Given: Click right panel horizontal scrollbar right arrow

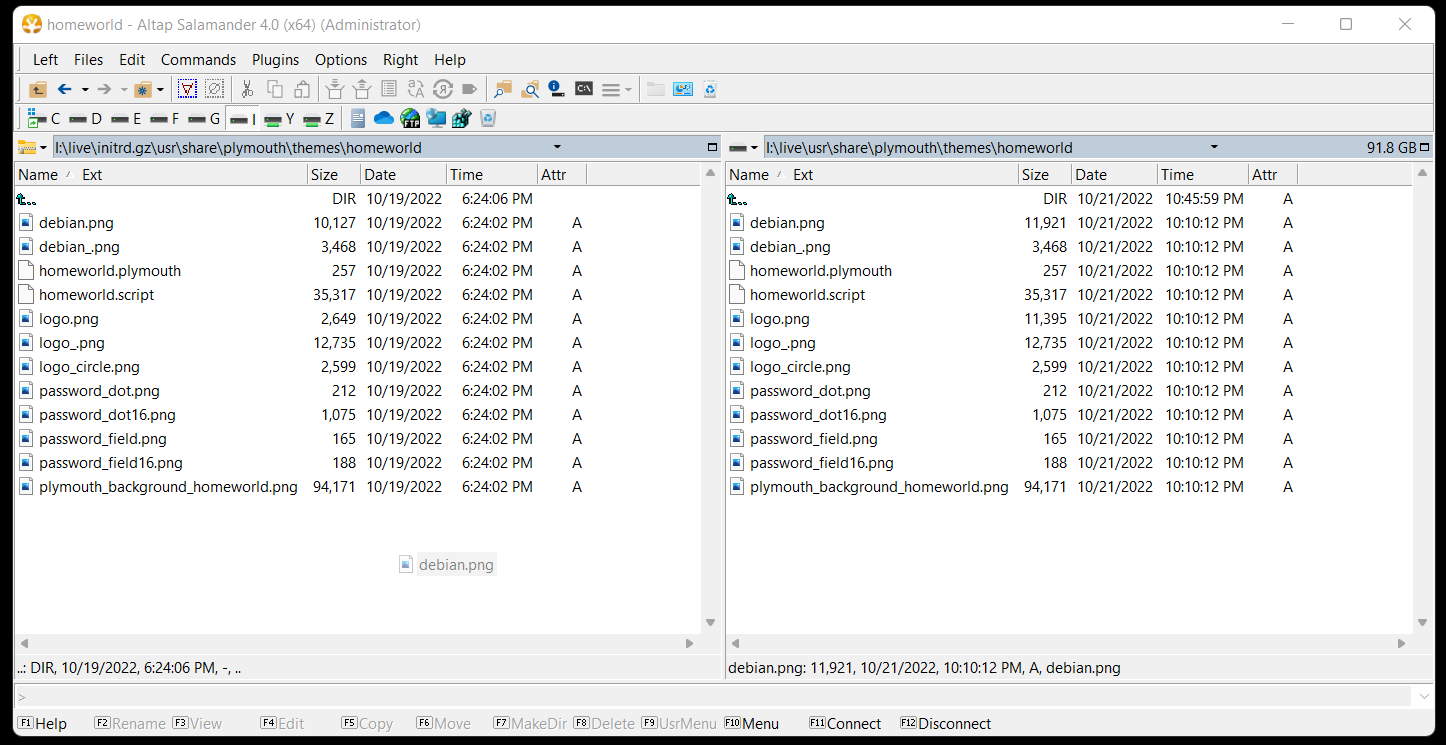Looking at the screenshot, I should (x=1400, y=643).
